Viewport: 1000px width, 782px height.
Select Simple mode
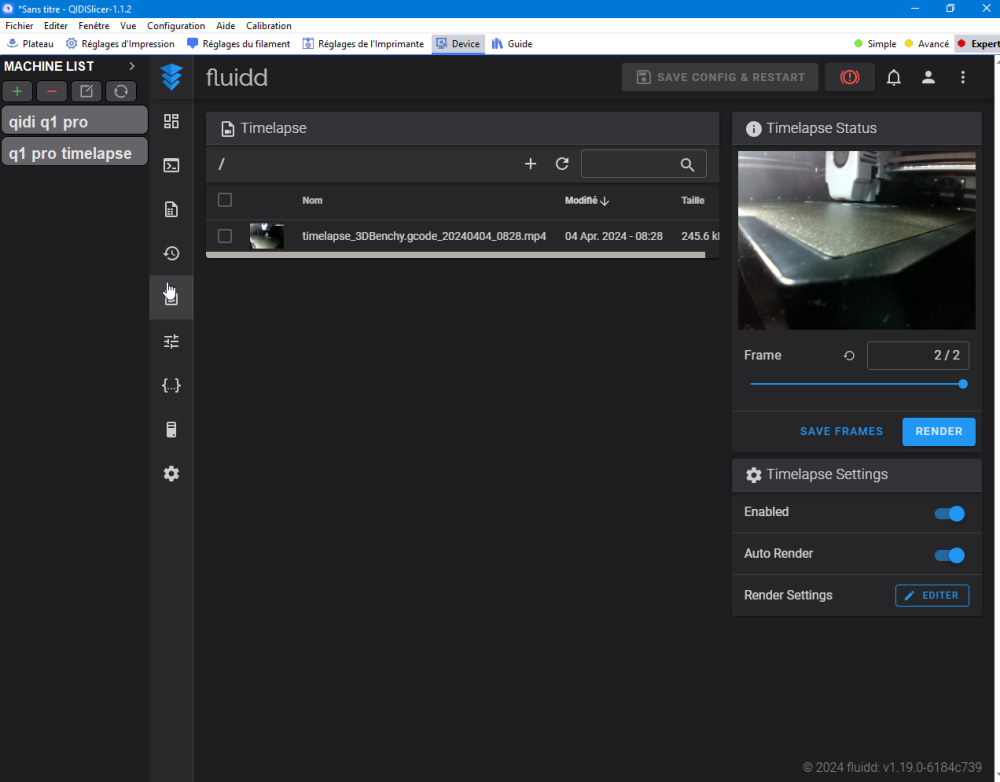pyautogui.click(x=875, y=43)
